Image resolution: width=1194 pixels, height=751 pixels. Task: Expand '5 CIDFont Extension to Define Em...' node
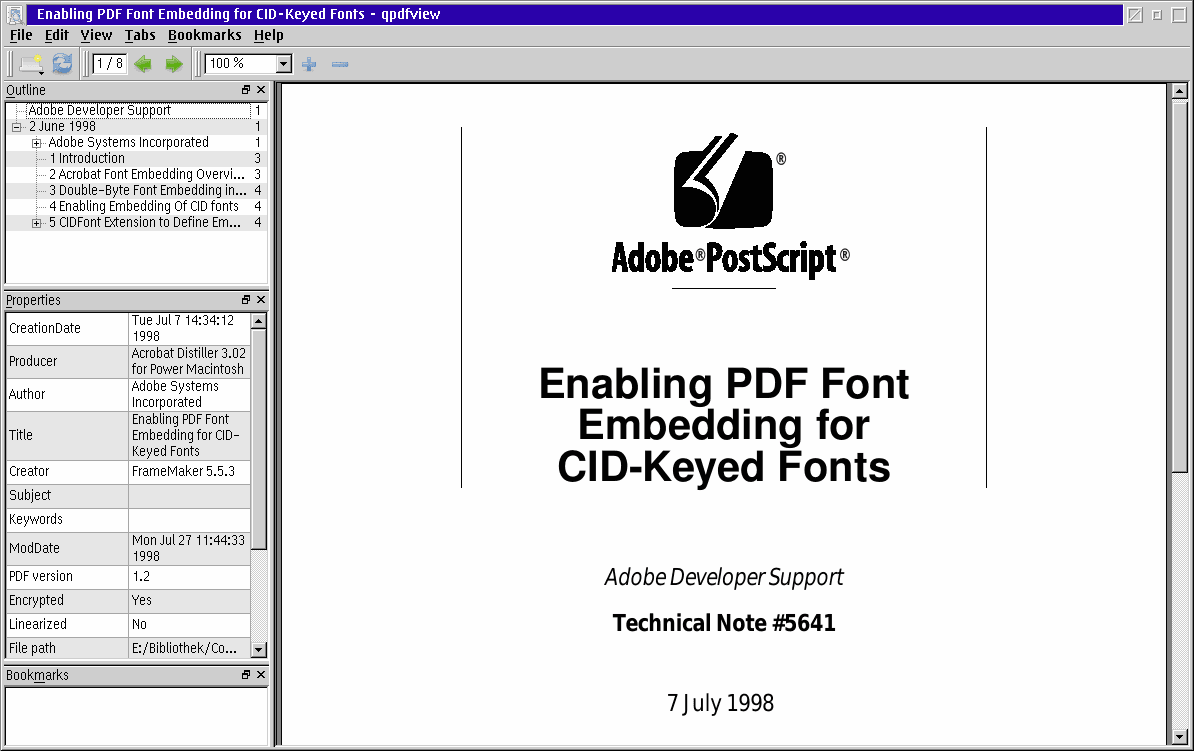click(37, 223)
